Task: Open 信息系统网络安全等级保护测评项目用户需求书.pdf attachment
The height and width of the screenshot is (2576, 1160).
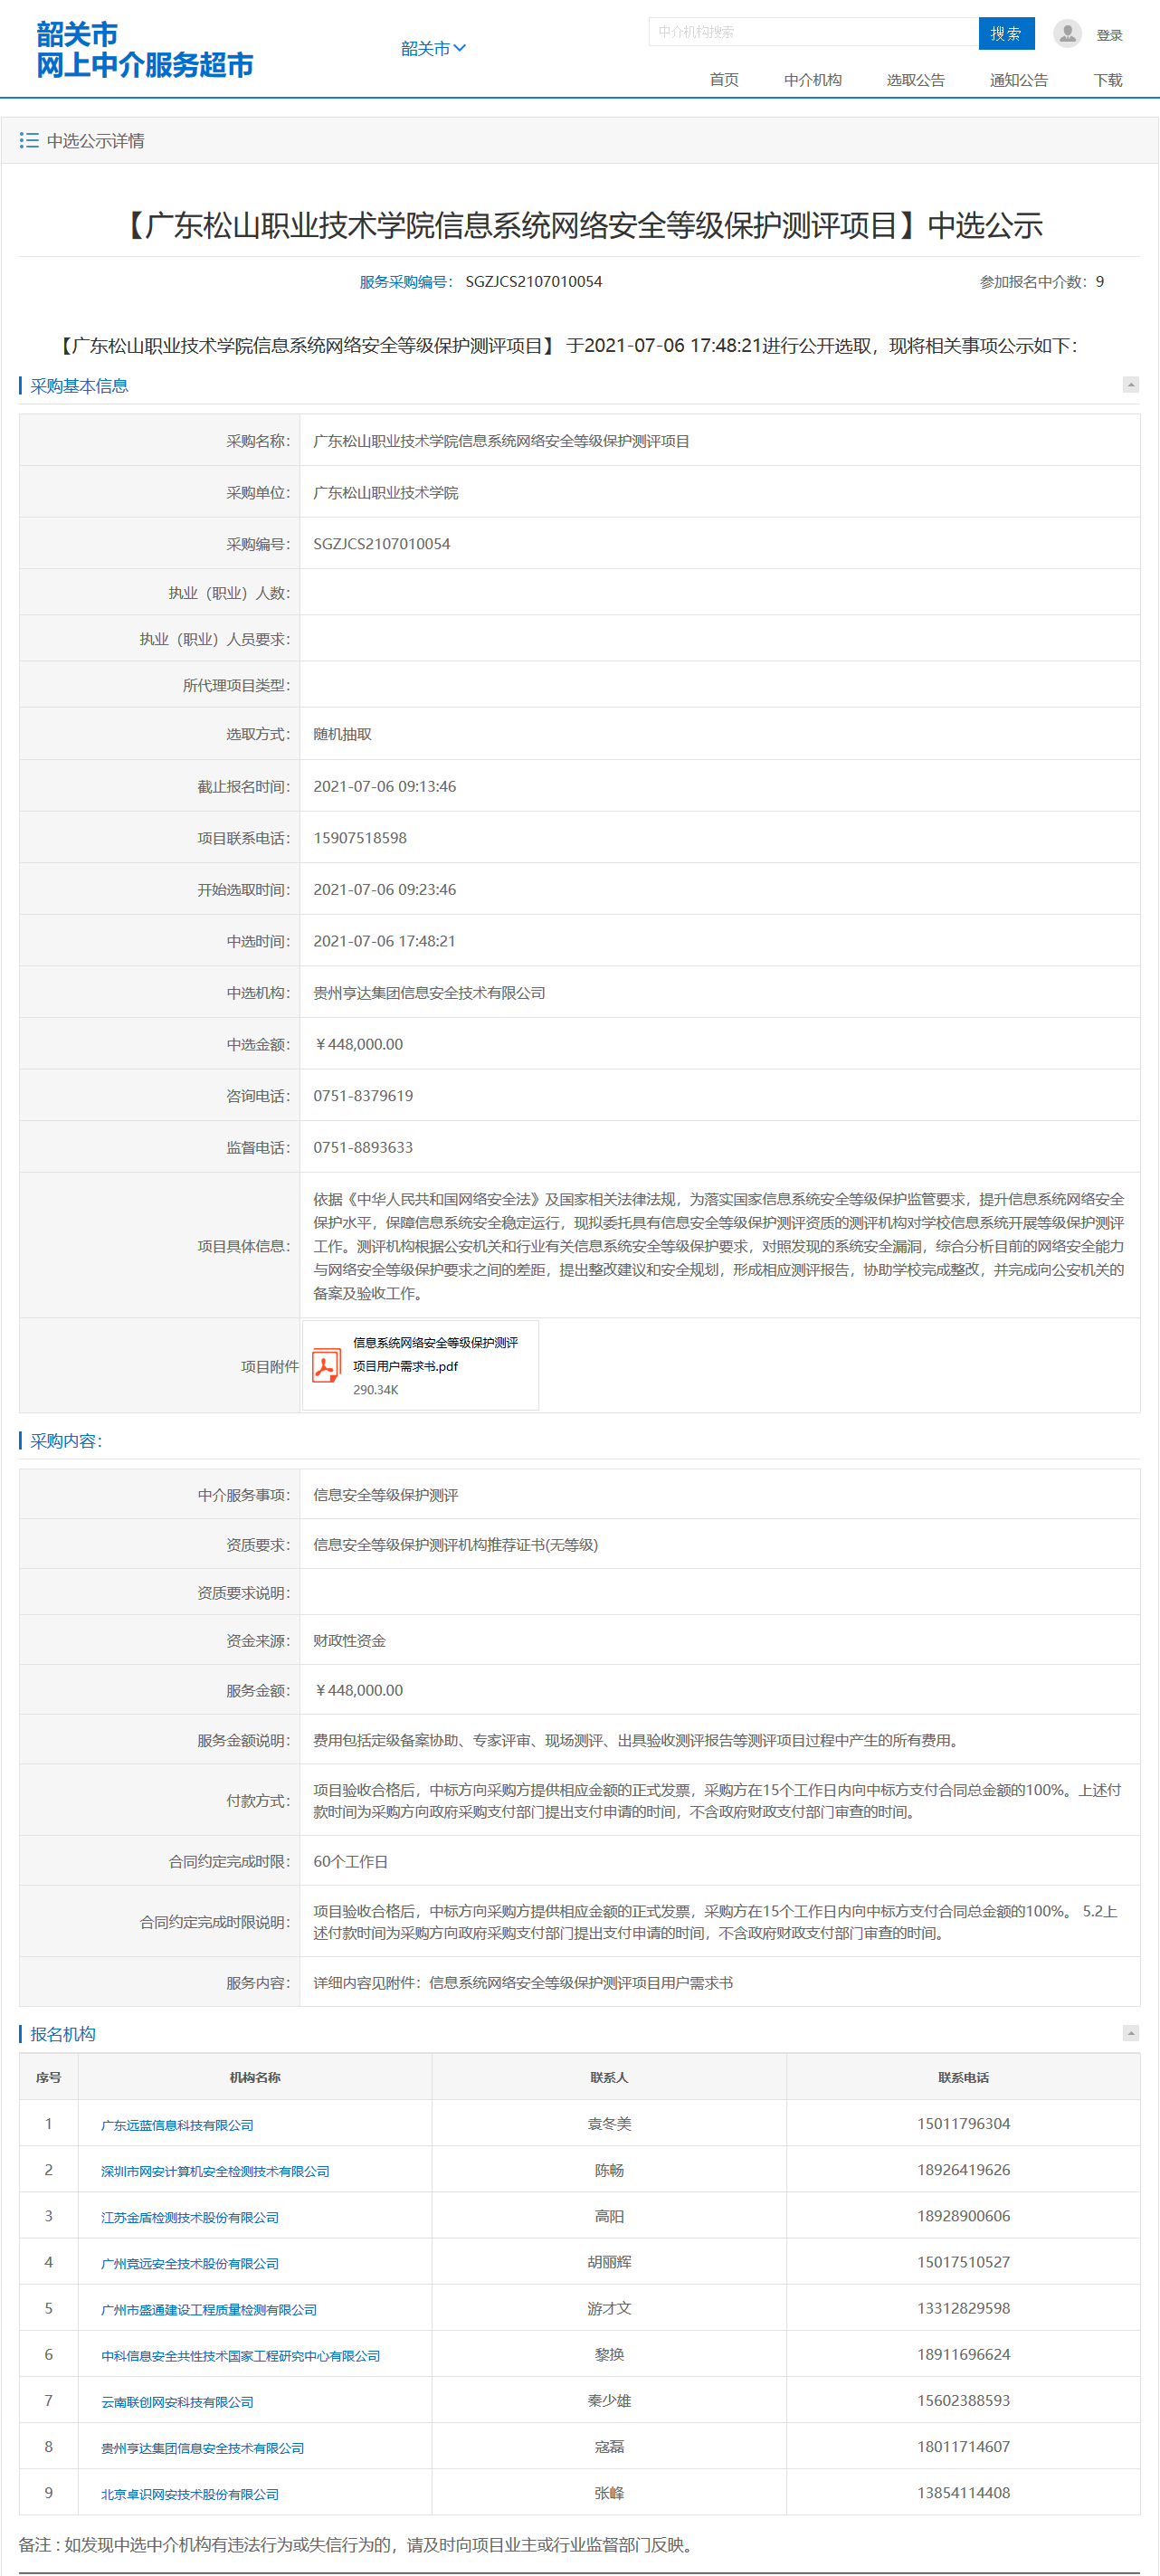Action: tap(435, 1354)
